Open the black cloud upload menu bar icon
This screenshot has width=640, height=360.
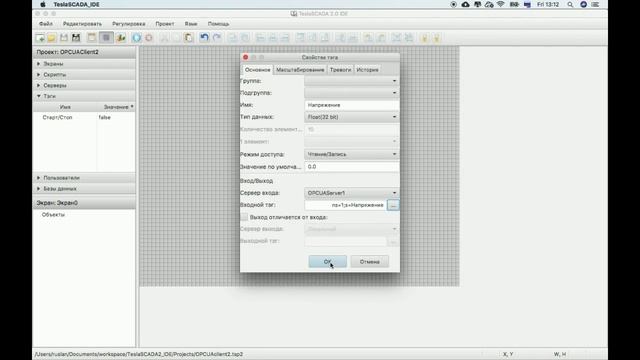pyautogui.click(x=465, y=4)
